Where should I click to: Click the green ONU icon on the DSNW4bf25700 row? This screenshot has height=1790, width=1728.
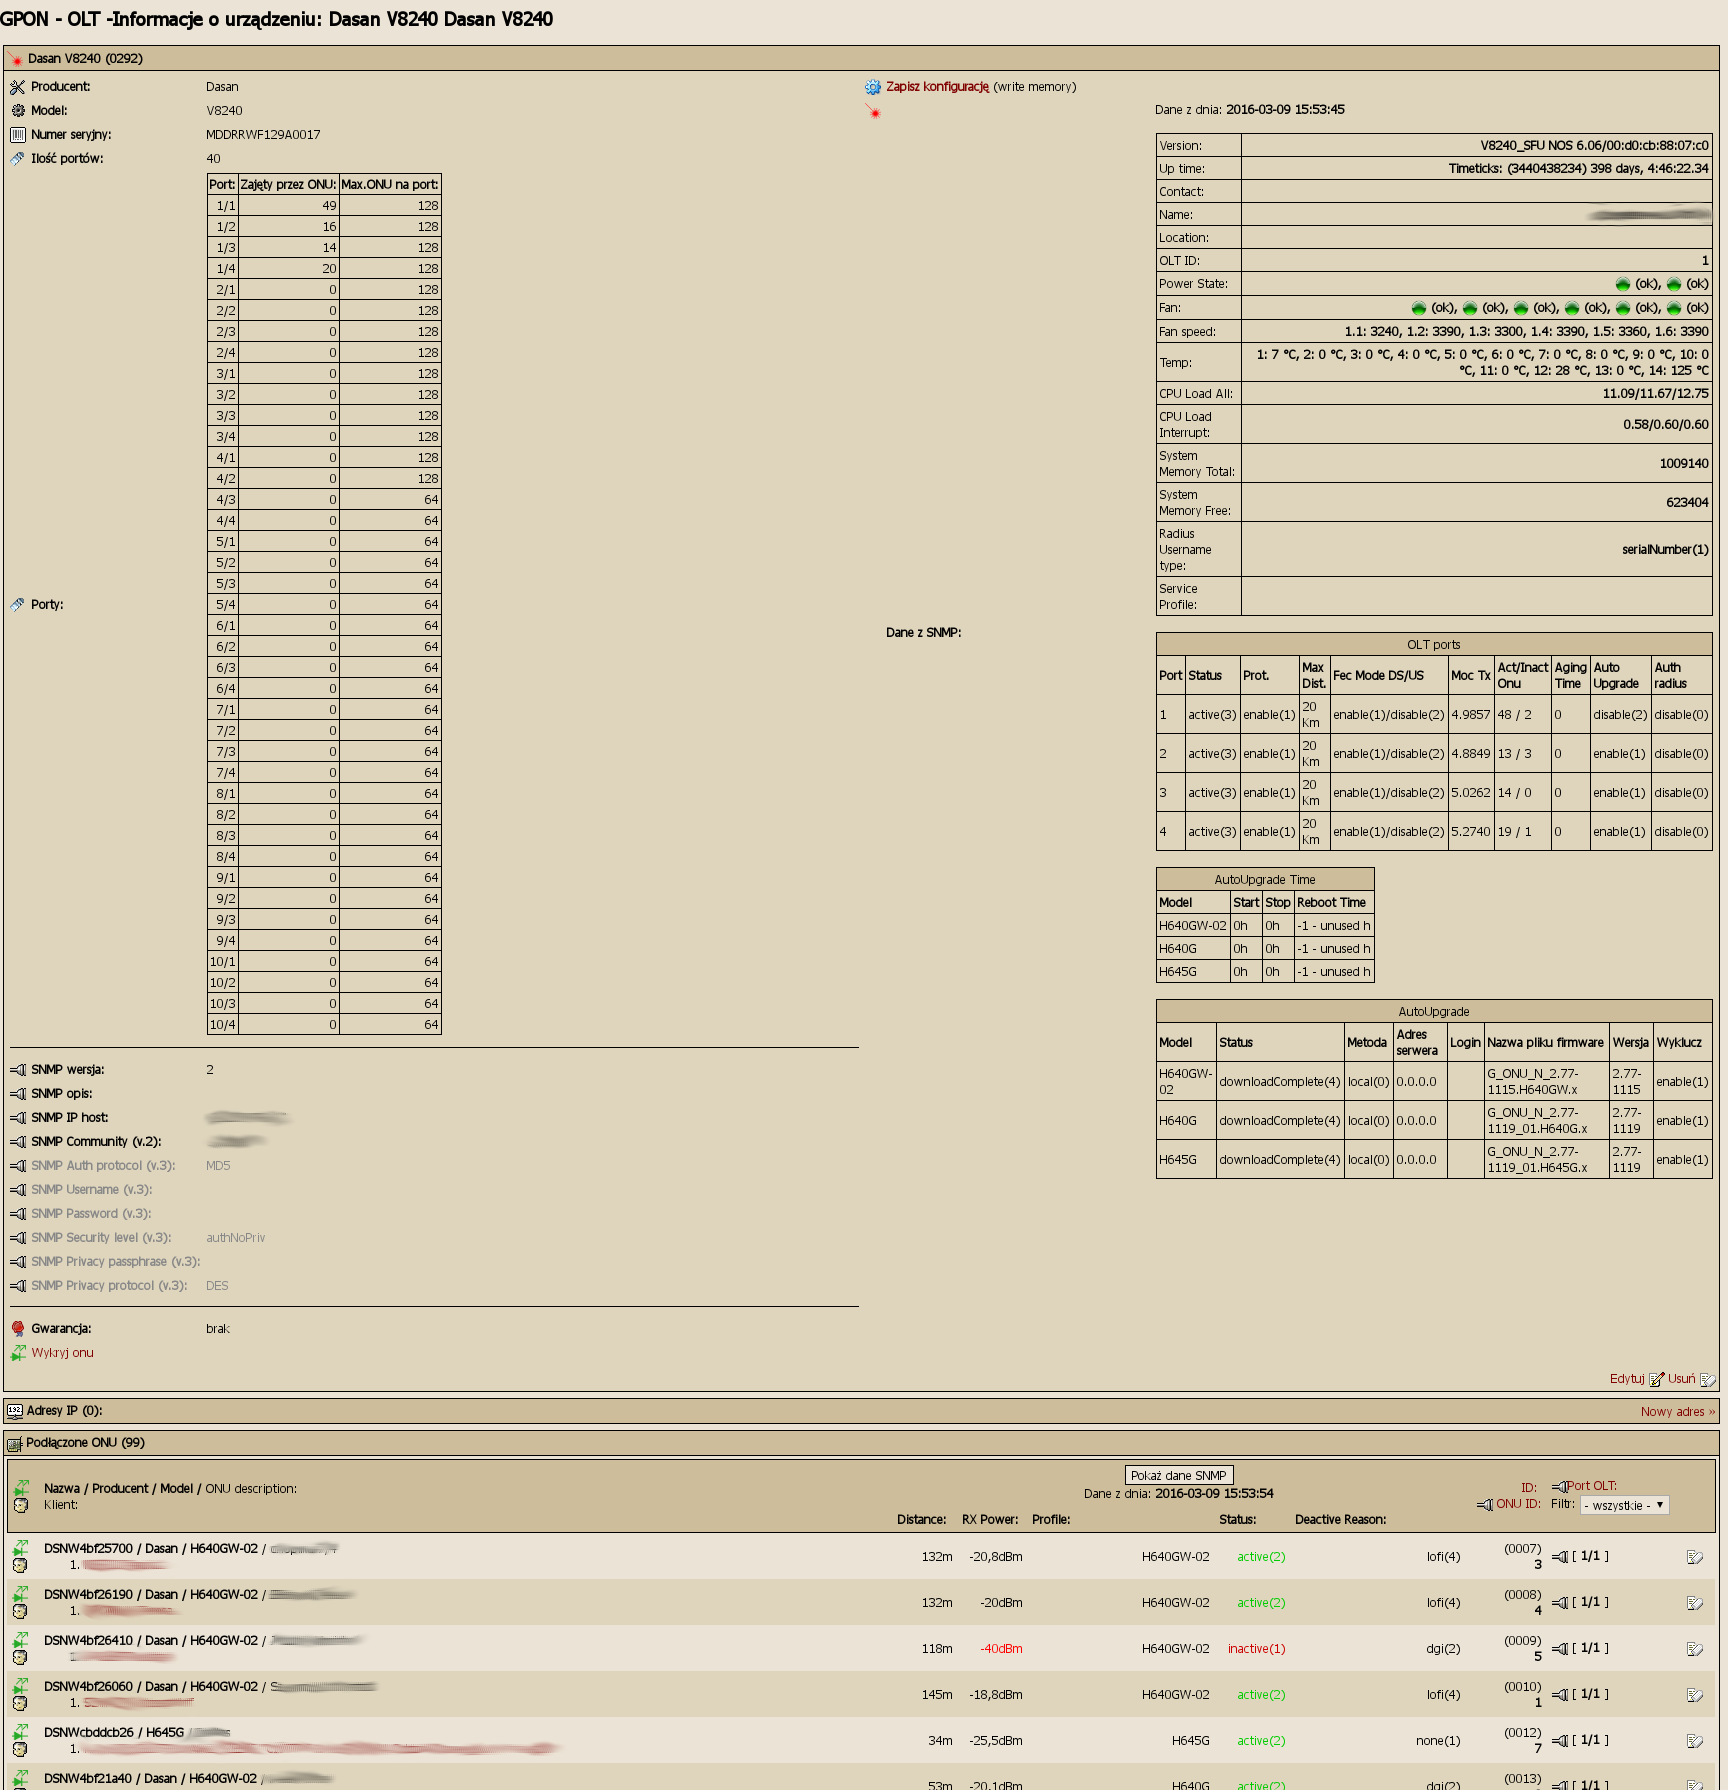(x=20, y=1547)
